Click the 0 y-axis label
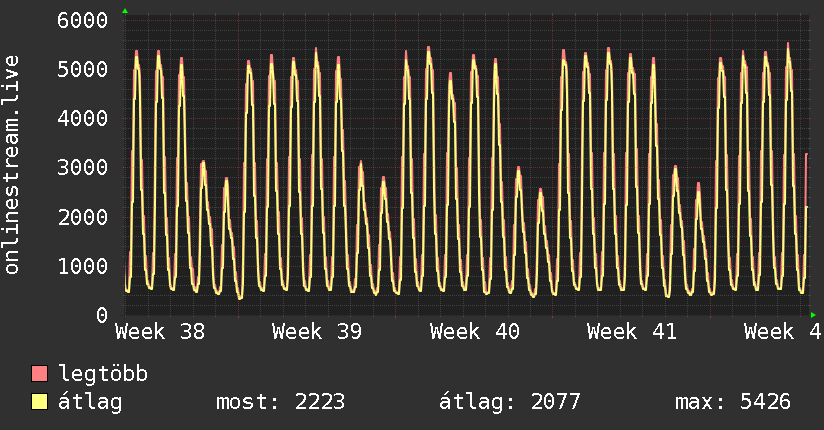The height and width of the screenshot is (430, 824). point(102,315)
